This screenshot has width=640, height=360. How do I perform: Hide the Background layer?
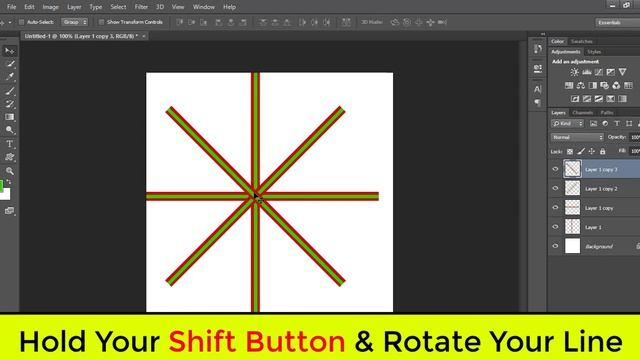coord(555,246)
